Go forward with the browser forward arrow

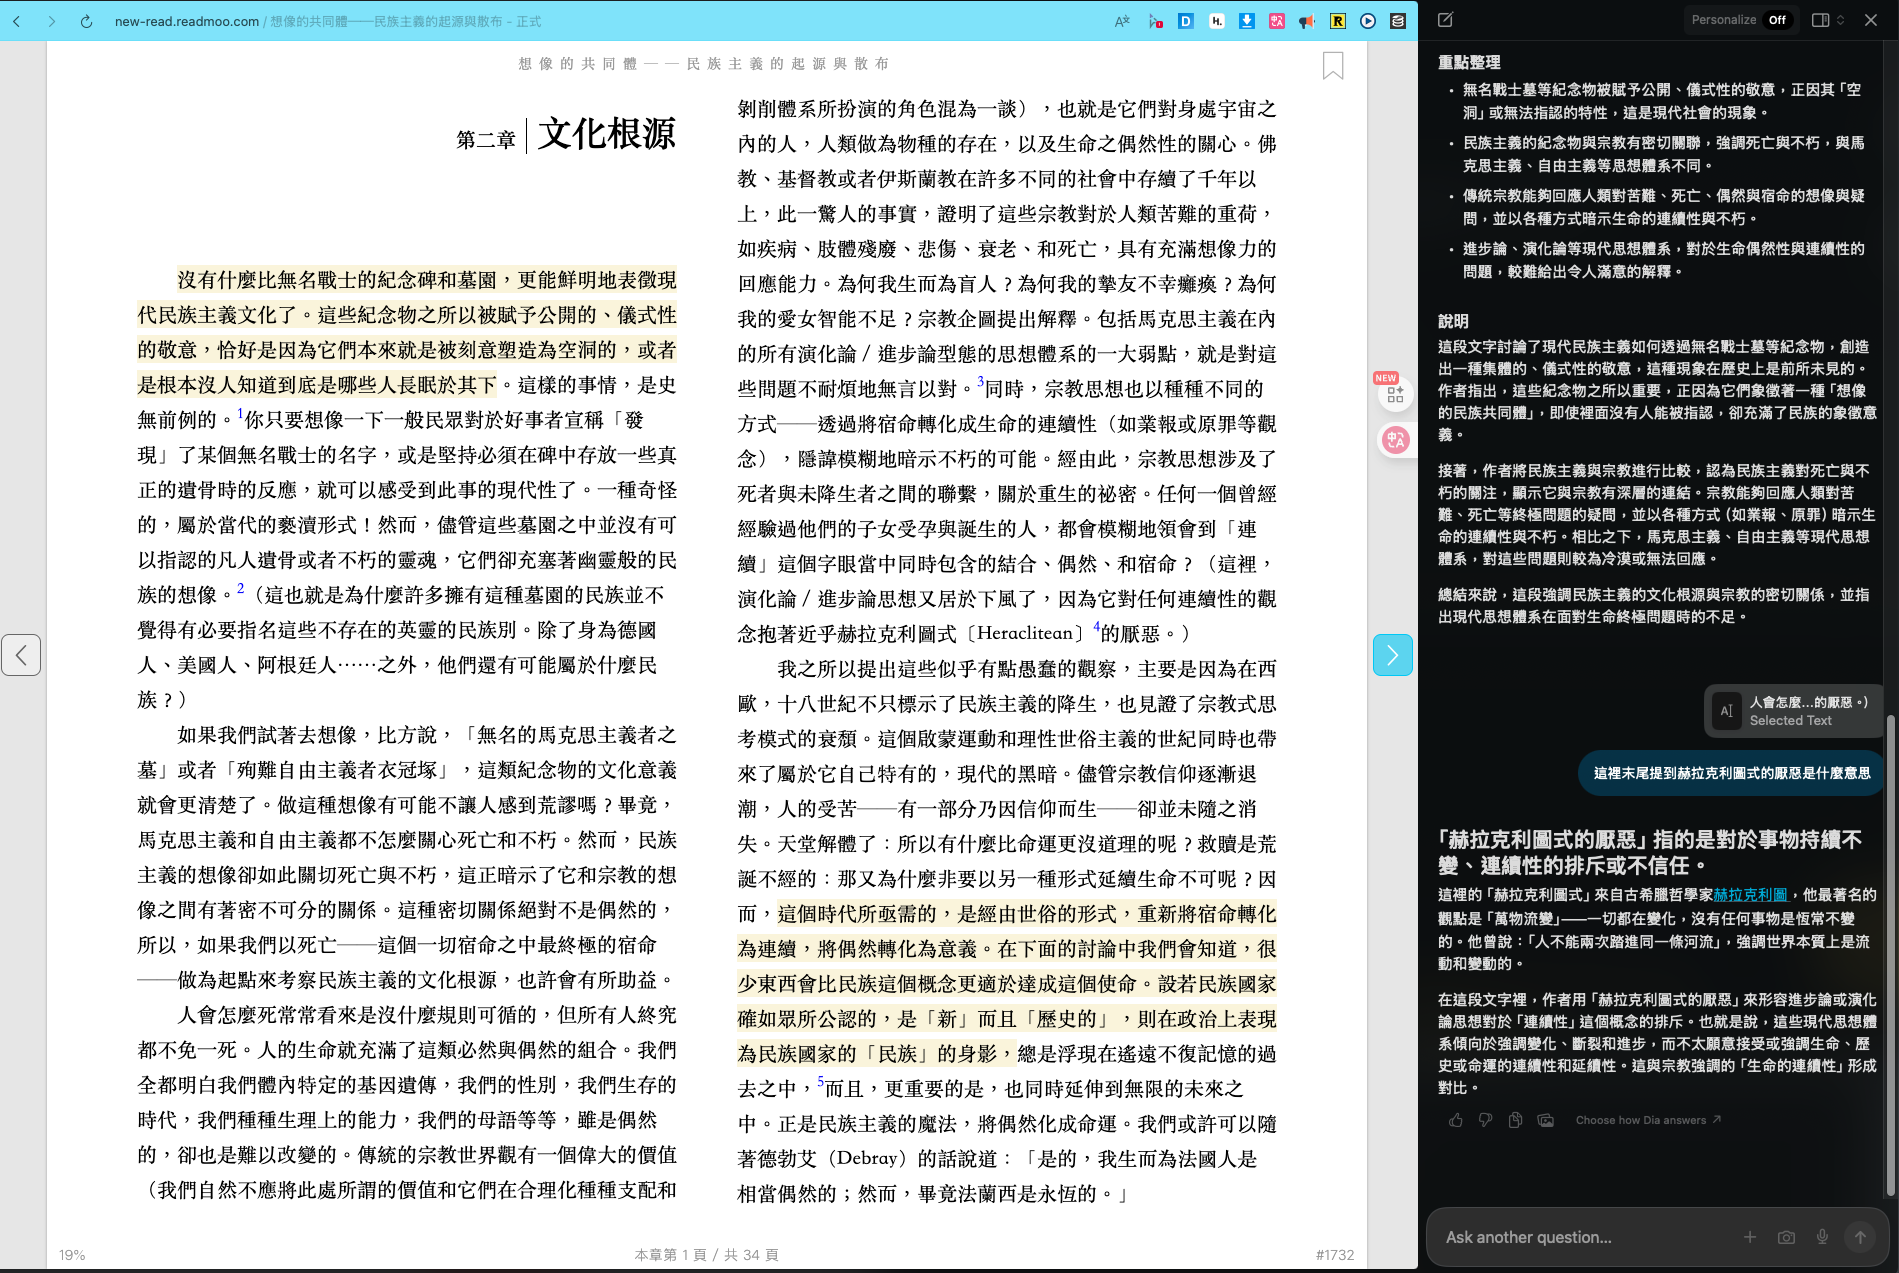click(52, 21)
